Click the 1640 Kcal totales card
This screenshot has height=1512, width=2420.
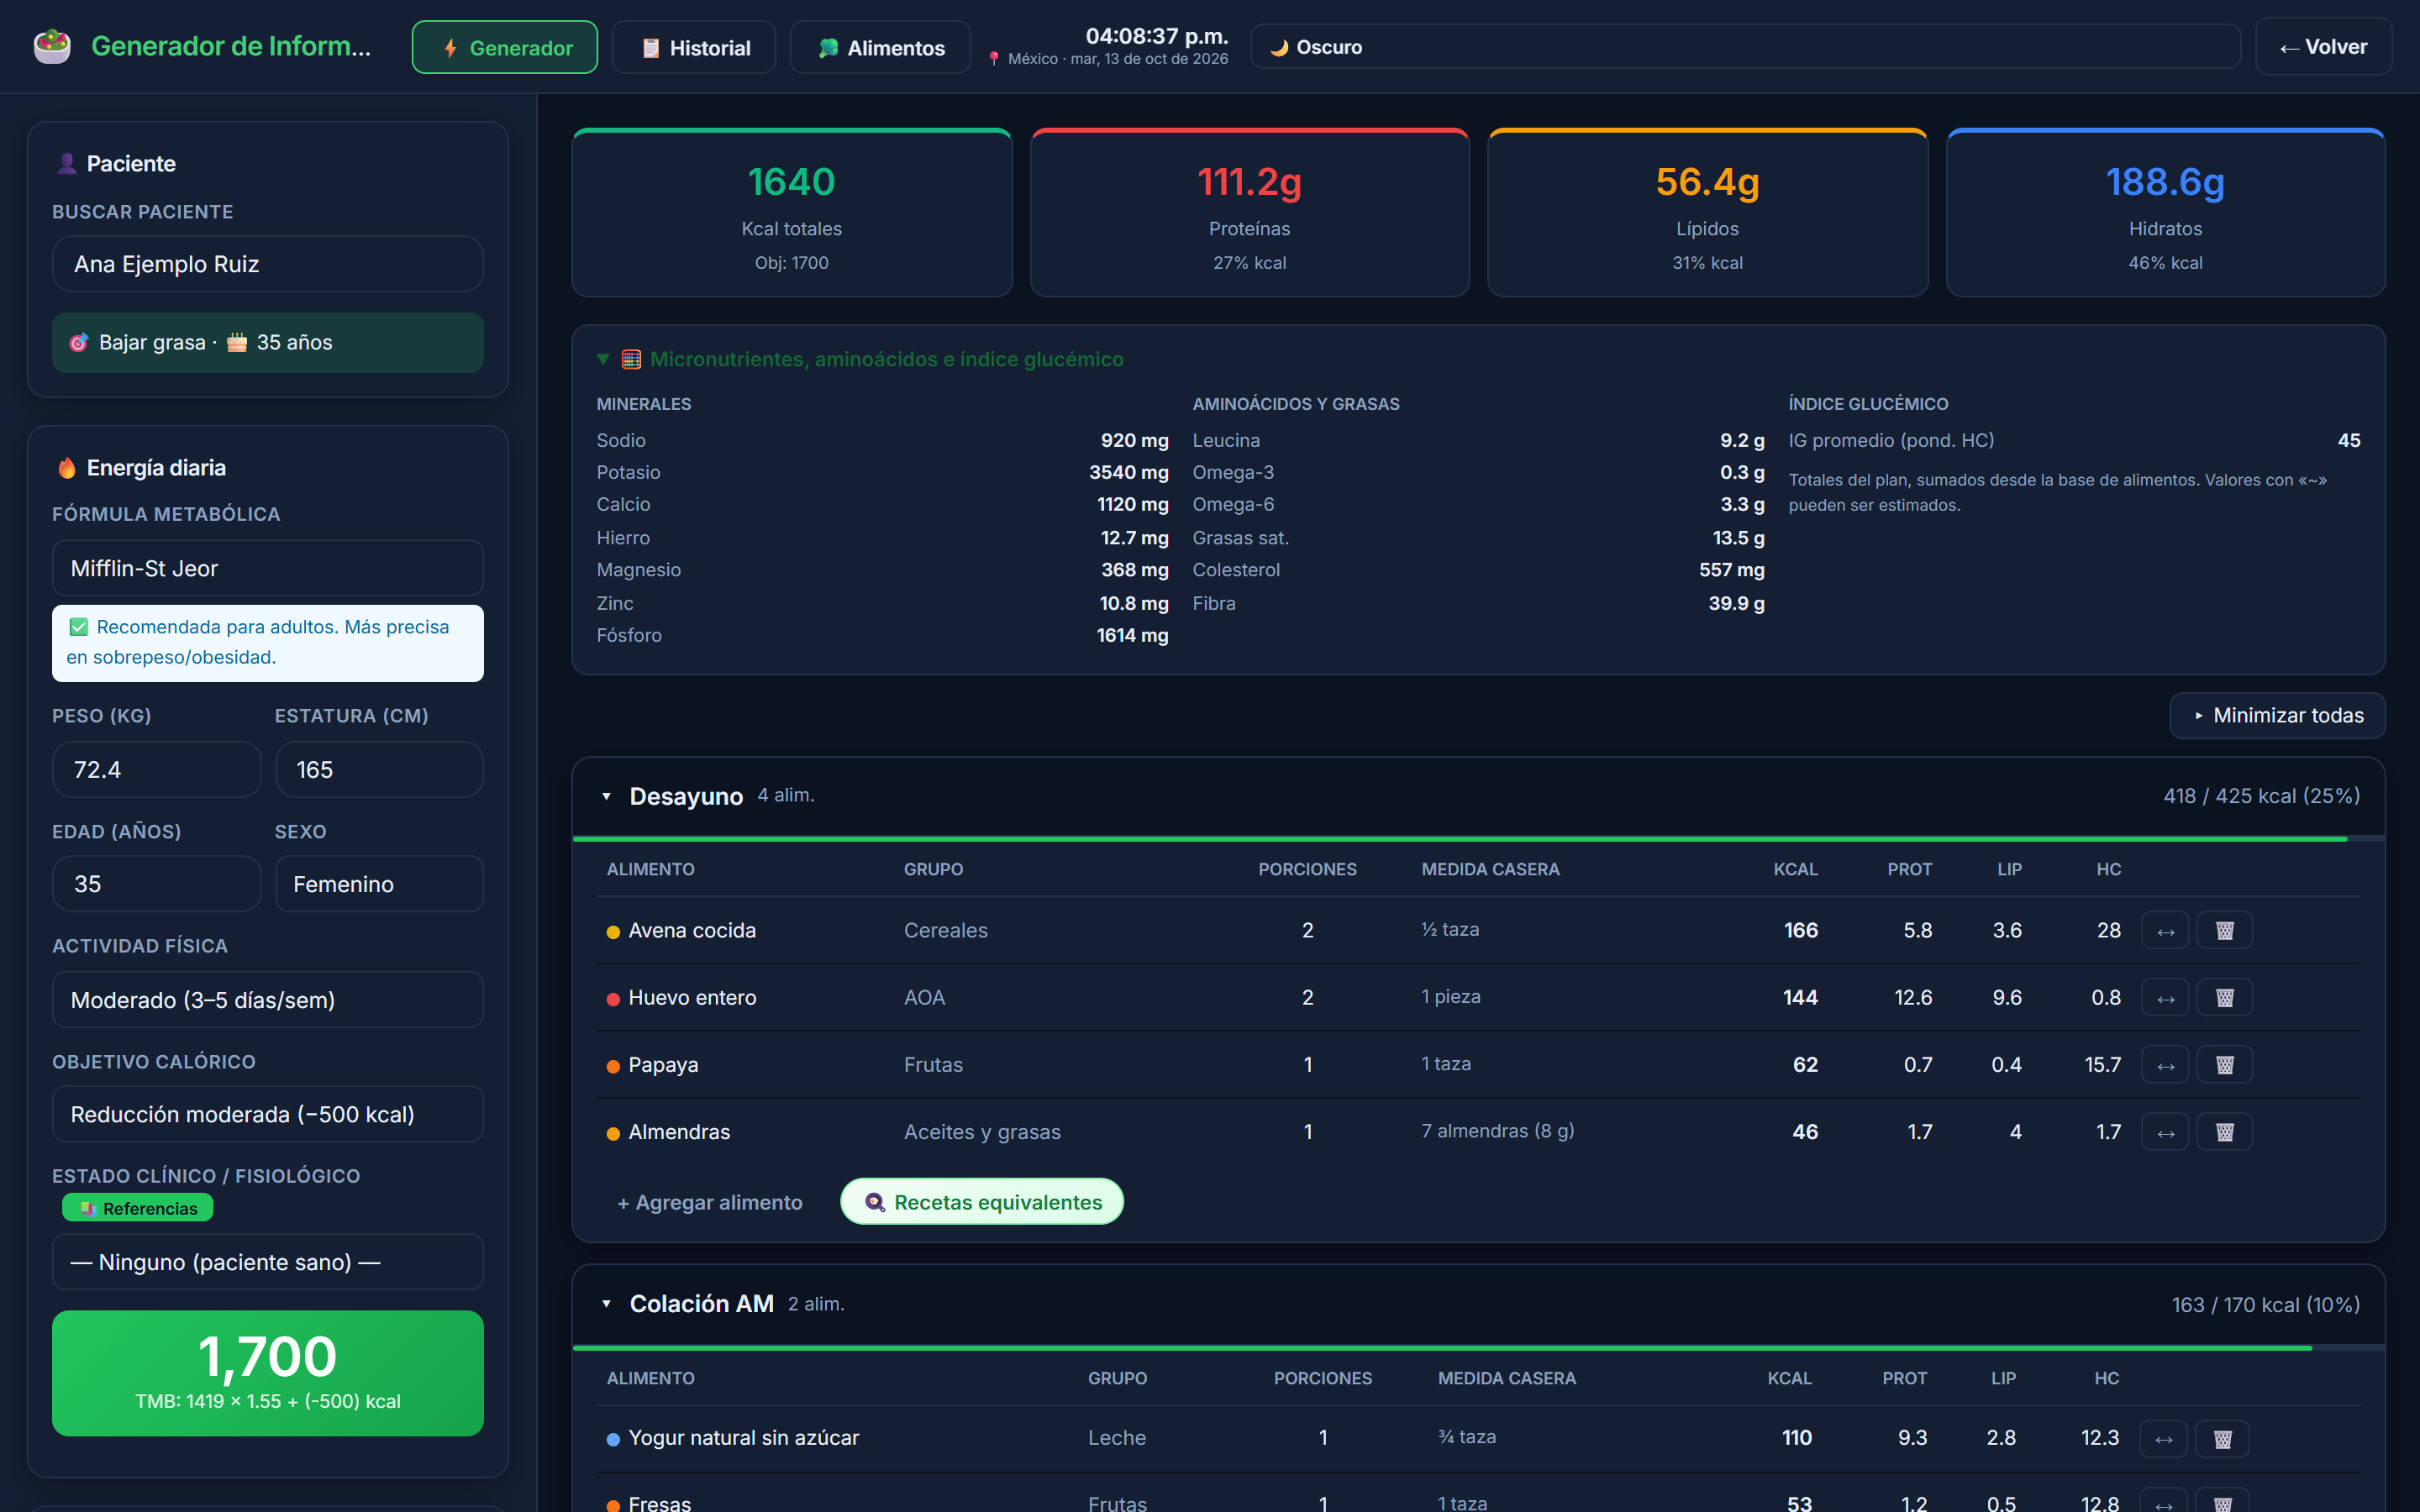[792, 213]
